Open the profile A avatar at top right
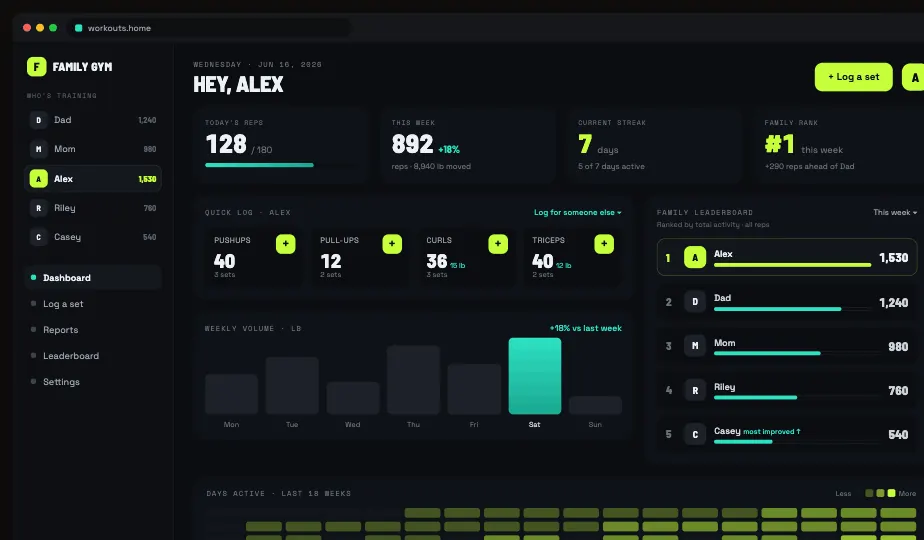The width and height of the screenshot is (924, 540). 914,77
